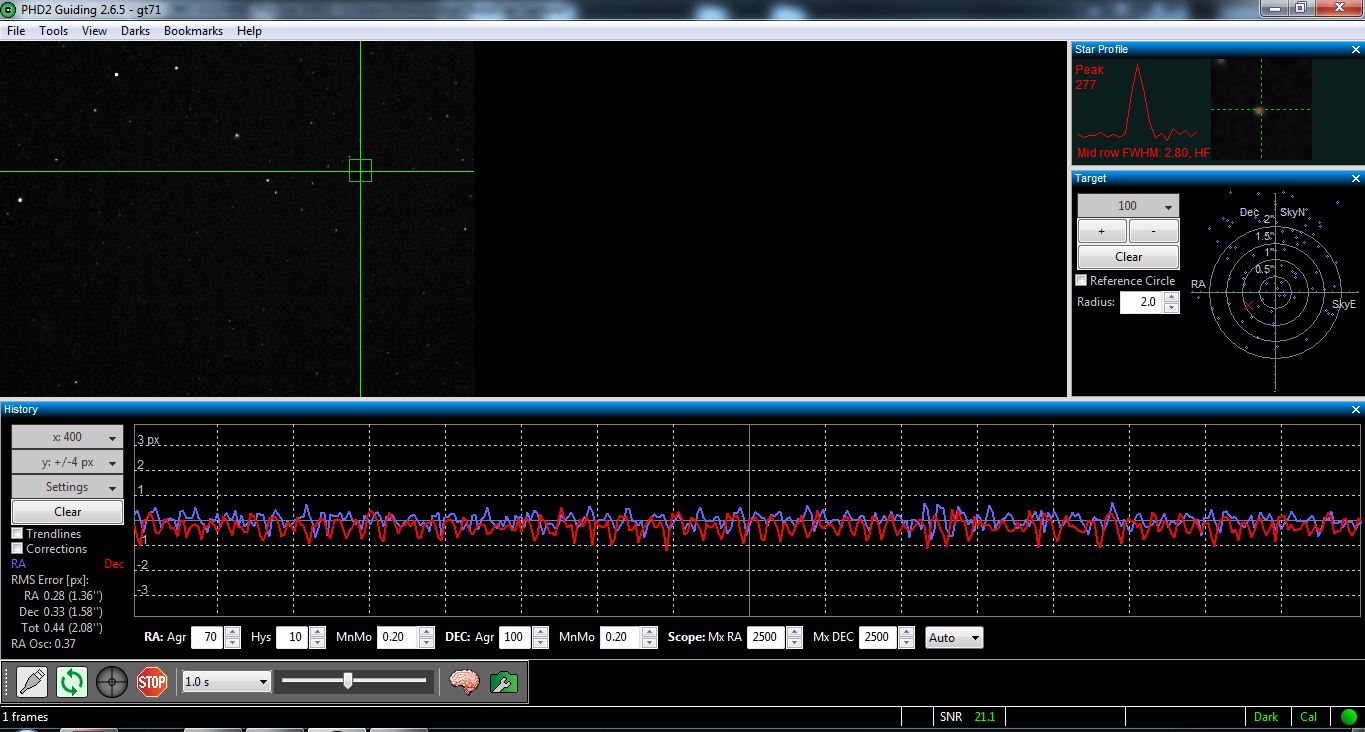
Task: Open the x: 400 scale dropdown
Action: pos(67,437)
